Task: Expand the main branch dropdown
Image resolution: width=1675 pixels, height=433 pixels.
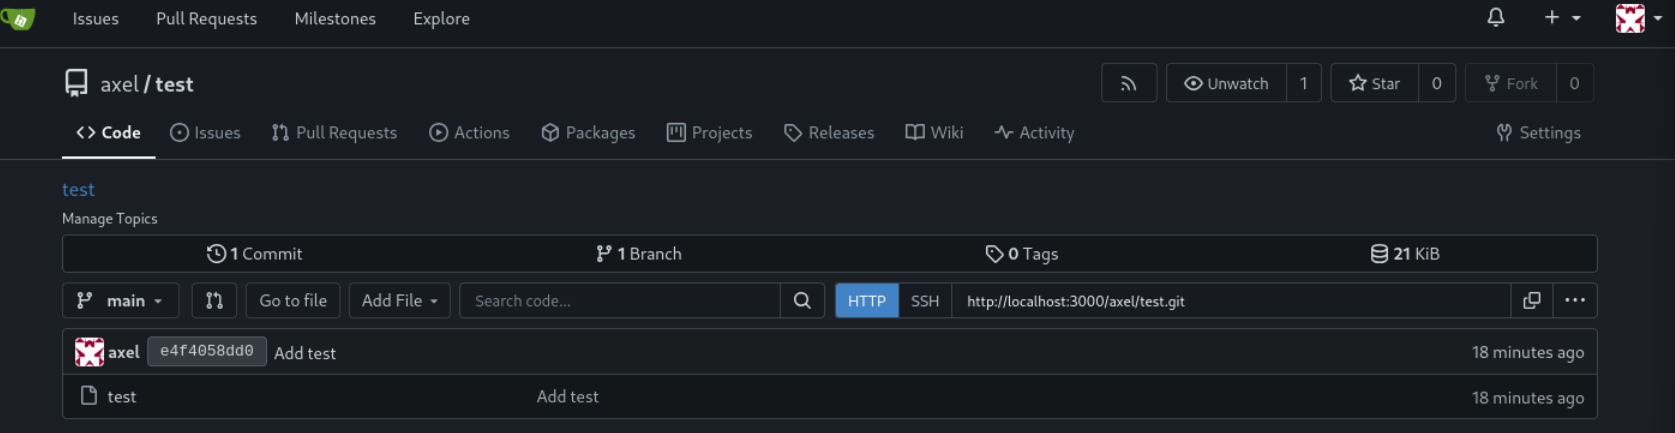Action: click(120, 301)
